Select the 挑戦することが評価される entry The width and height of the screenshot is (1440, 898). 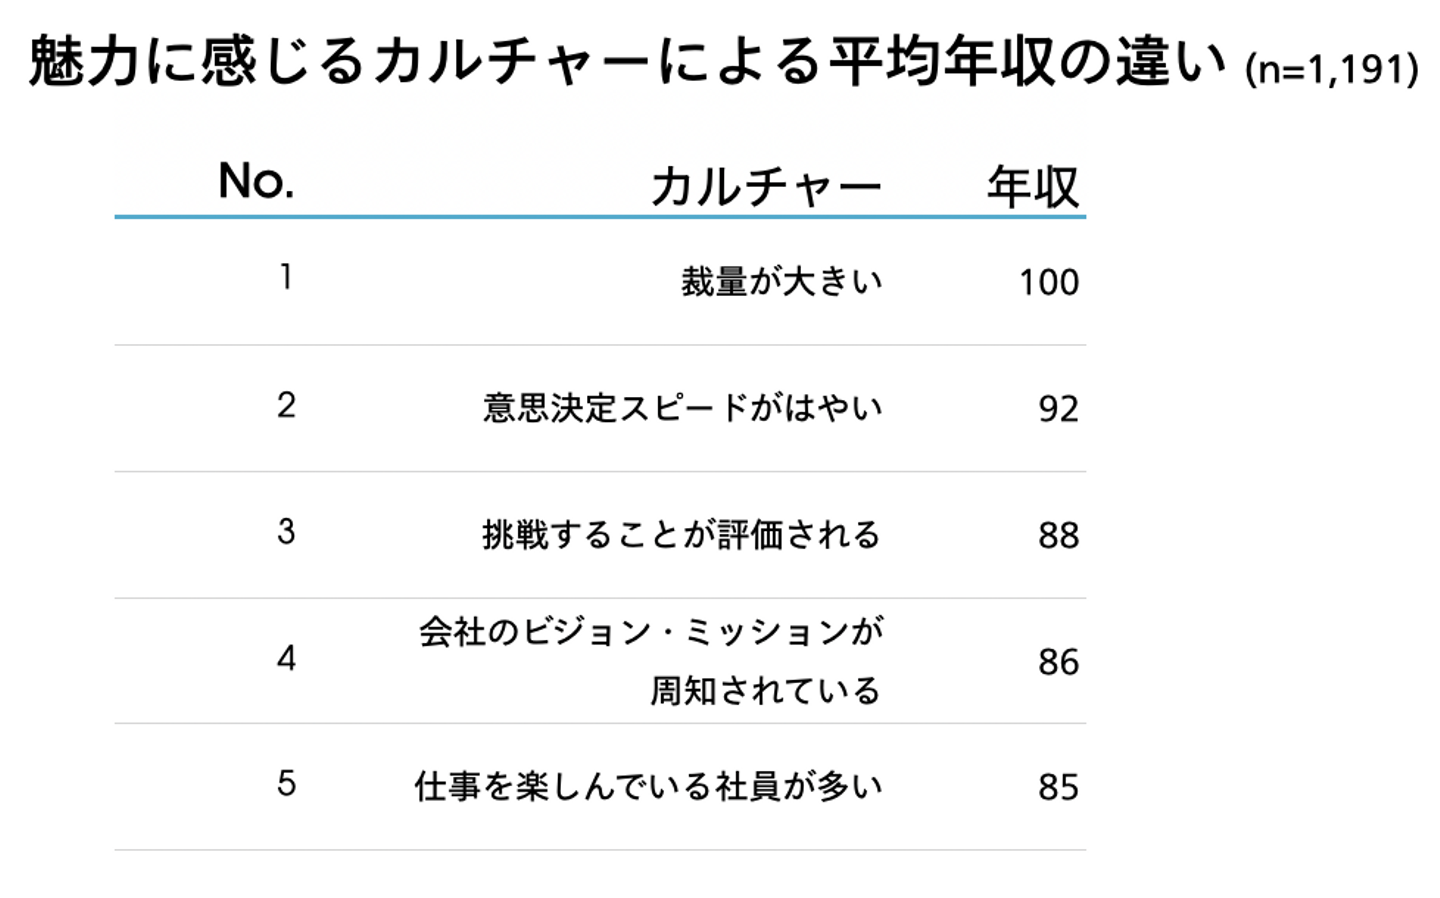(x=681, y=535)
